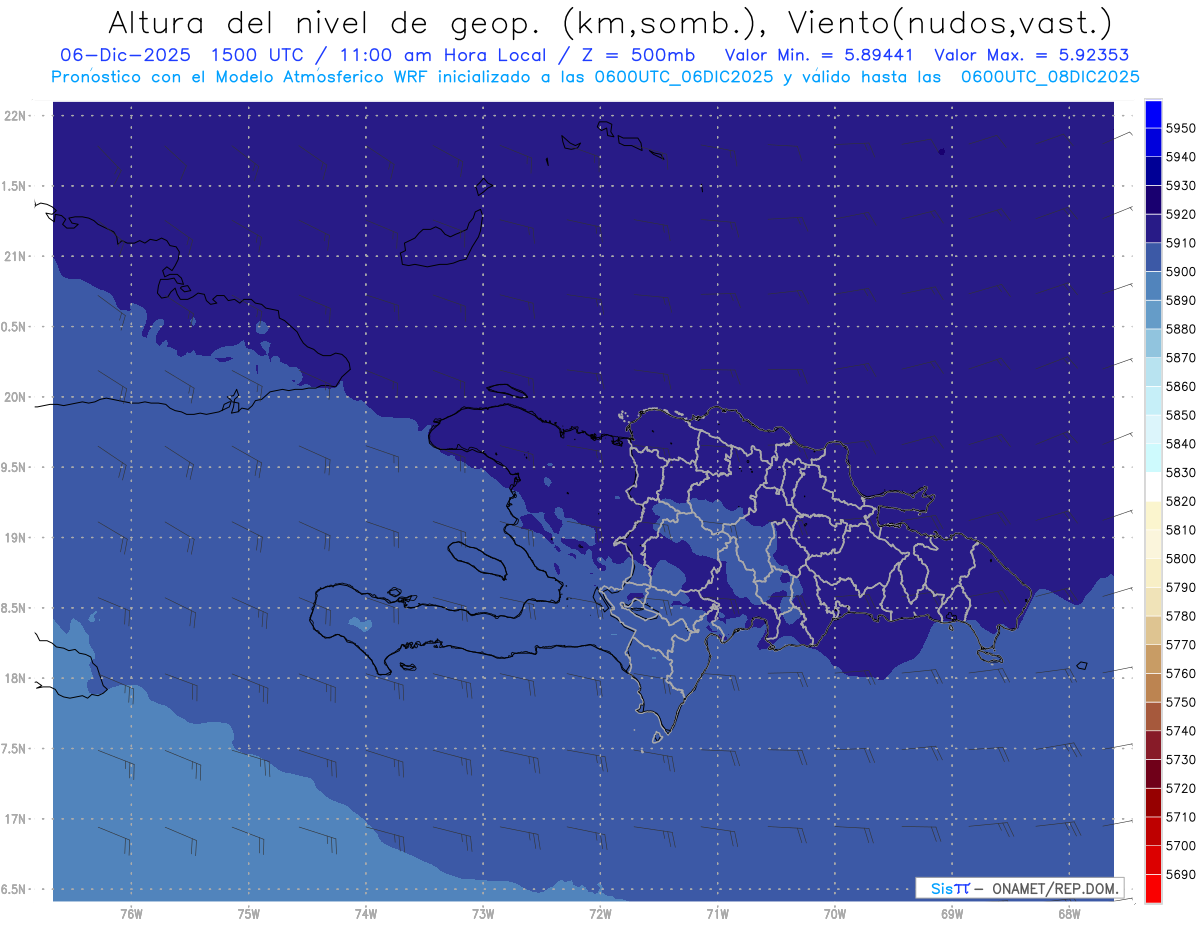Click the "5840" color scale label
This screenshot has height=927, width=1200.
1180,444
